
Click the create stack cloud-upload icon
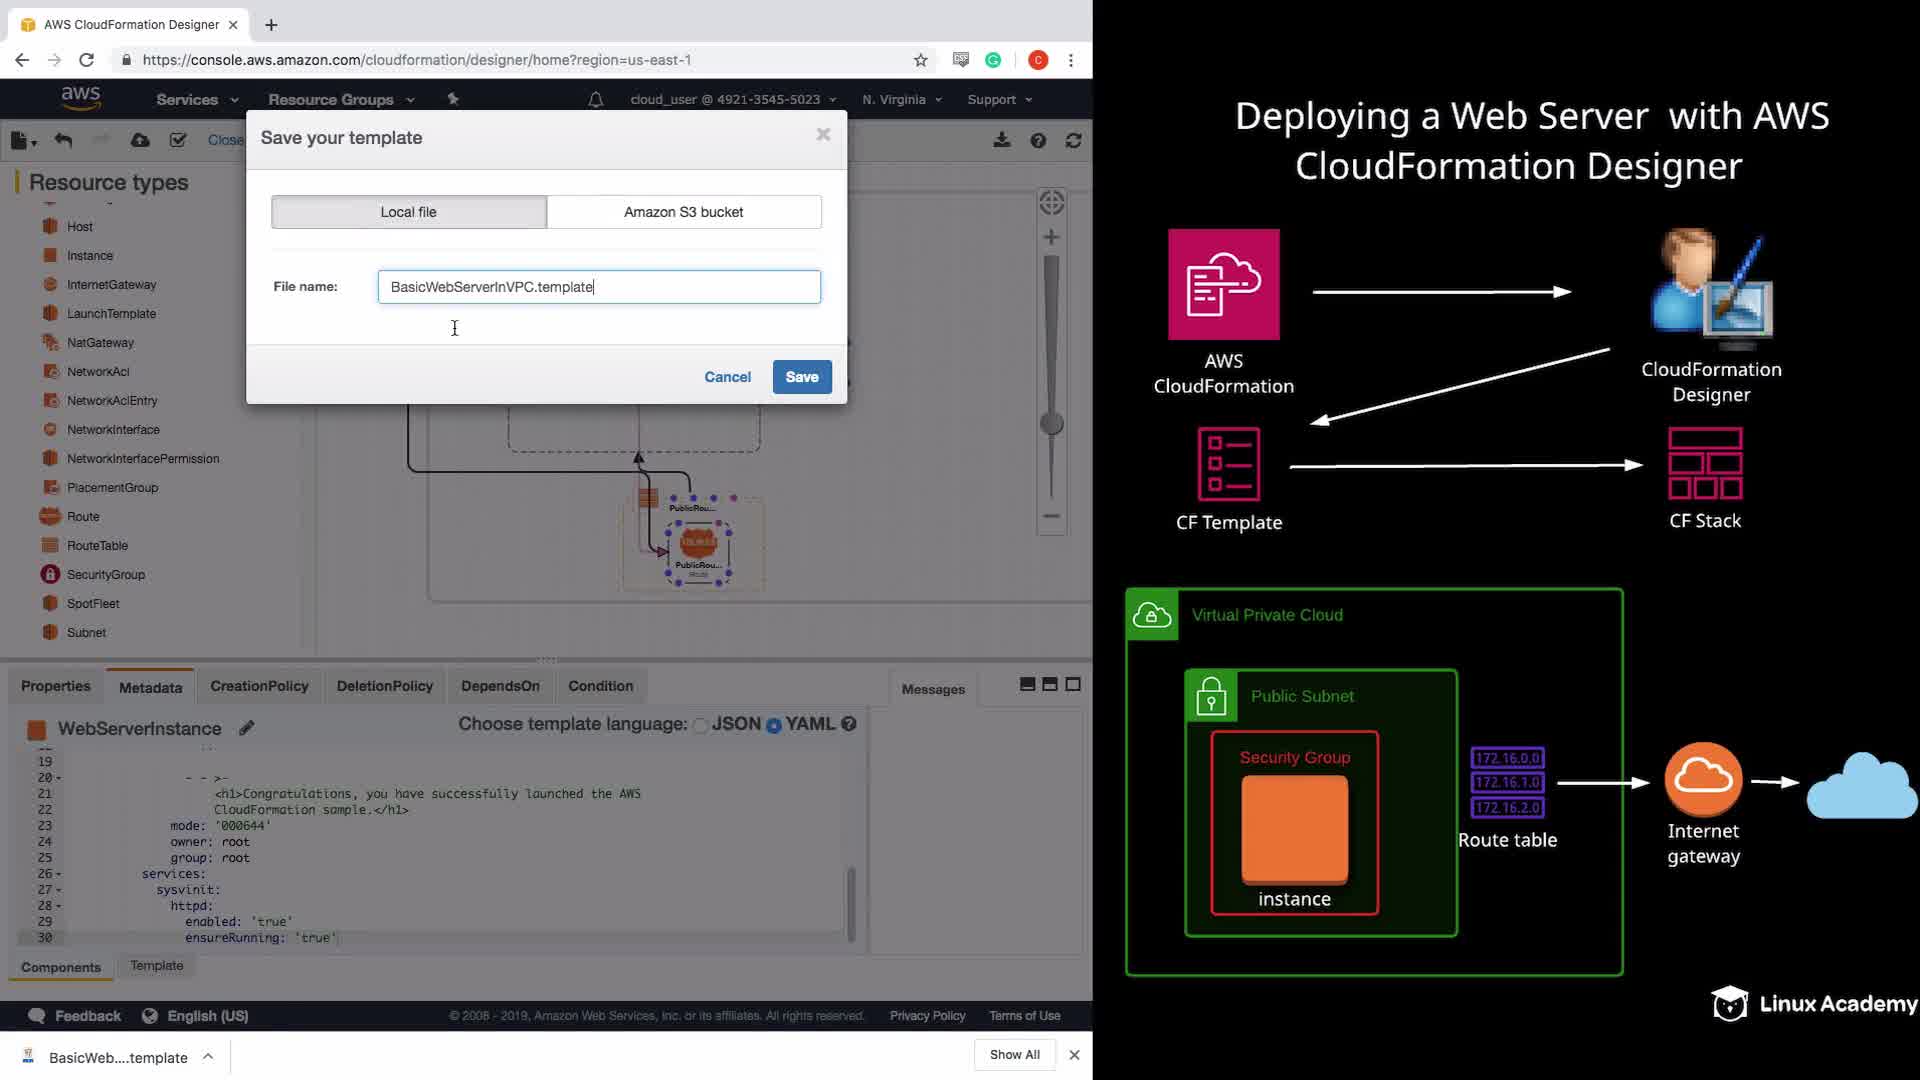[140, 141]
